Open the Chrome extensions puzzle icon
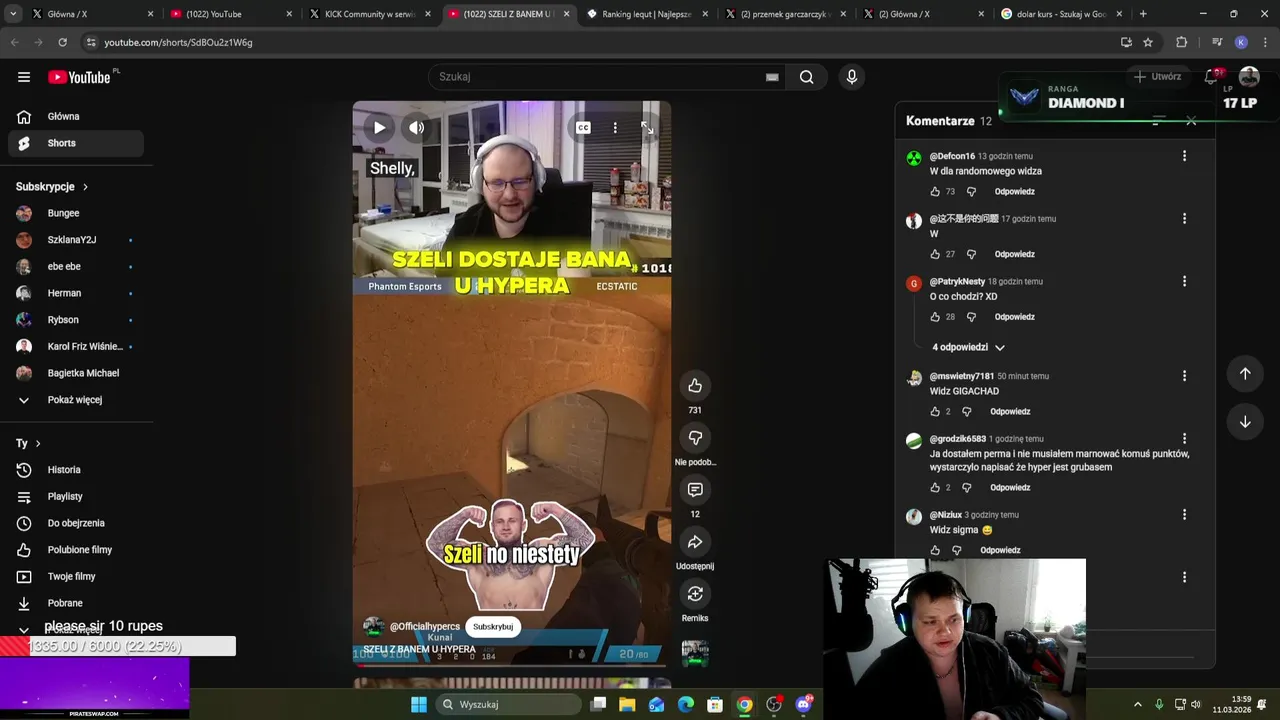This screenshot has width=1280, height=720. pos(1181,42)
